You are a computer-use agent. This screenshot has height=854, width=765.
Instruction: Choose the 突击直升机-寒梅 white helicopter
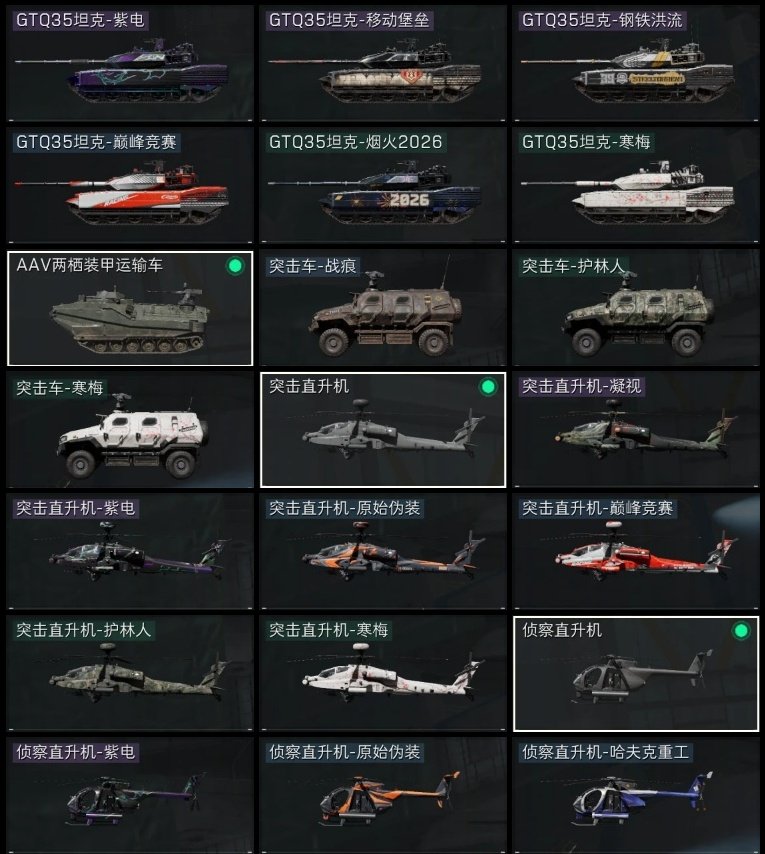(x=383, y=674)
